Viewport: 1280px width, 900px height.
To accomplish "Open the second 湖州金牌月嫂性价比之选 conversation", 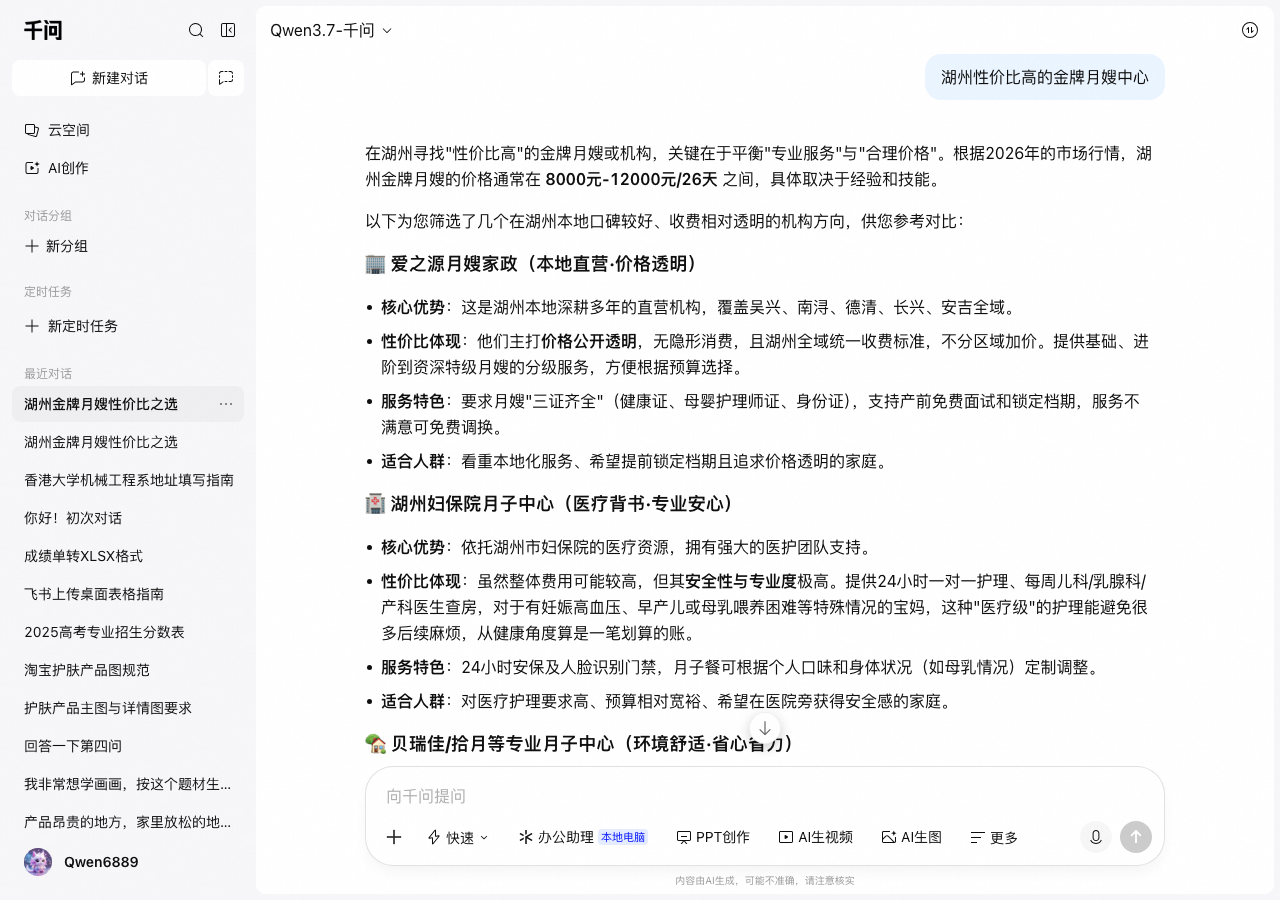I will point(128,442).
